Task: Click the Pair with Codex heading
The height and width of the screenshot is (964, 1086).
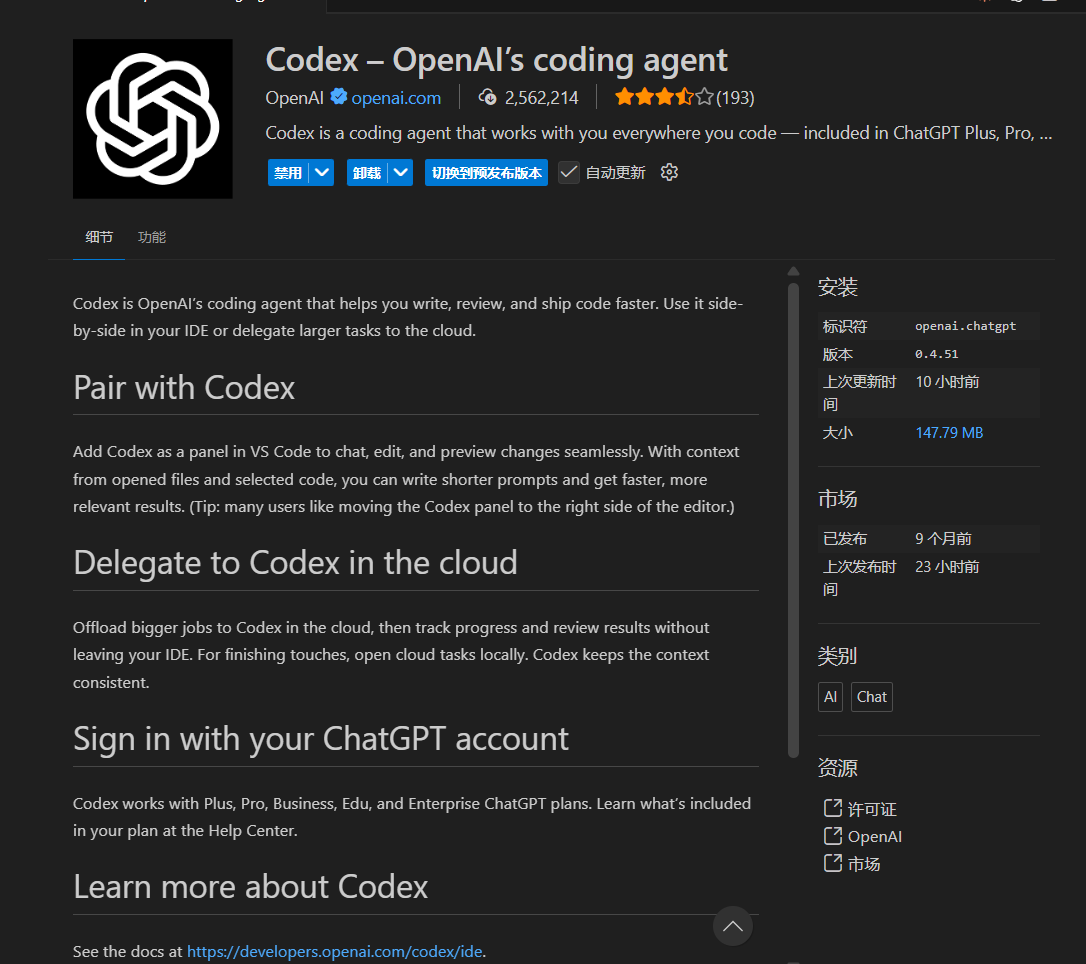Action: coord(184,388)
